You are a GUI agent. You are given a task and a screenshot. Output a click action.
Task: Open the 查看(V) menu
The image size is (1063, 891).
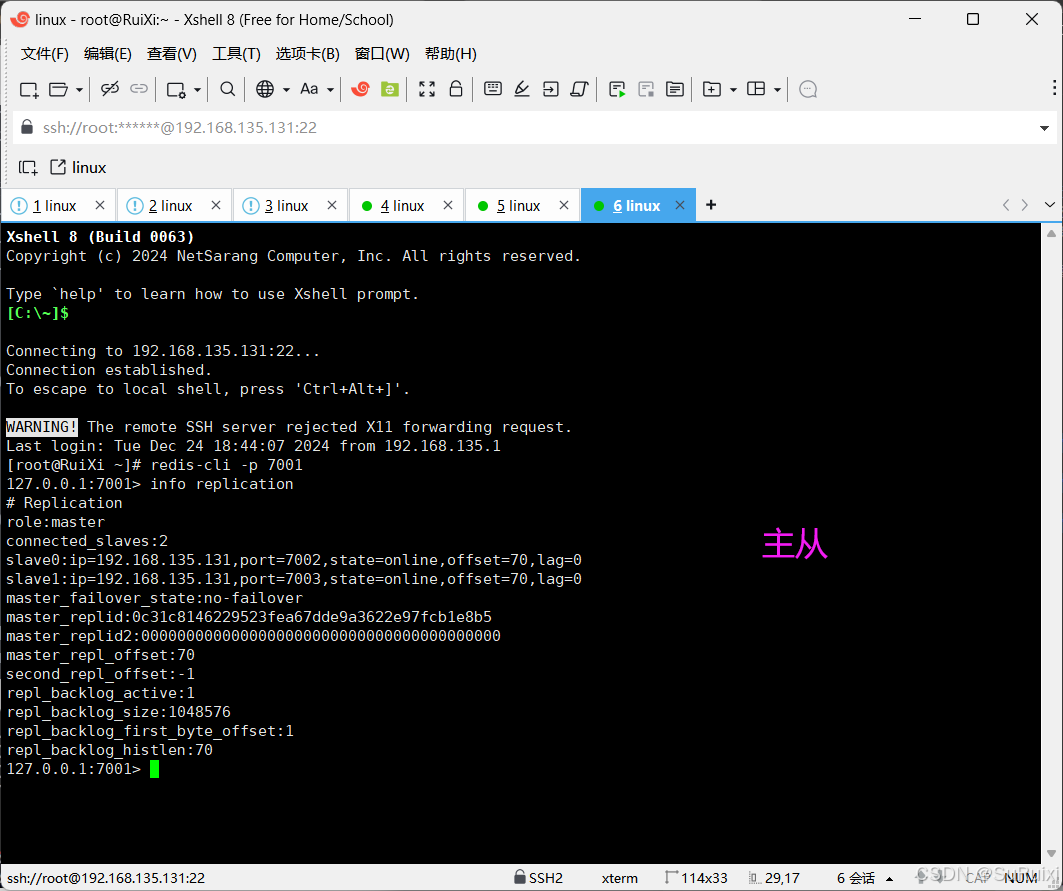[x=172, y=54]
